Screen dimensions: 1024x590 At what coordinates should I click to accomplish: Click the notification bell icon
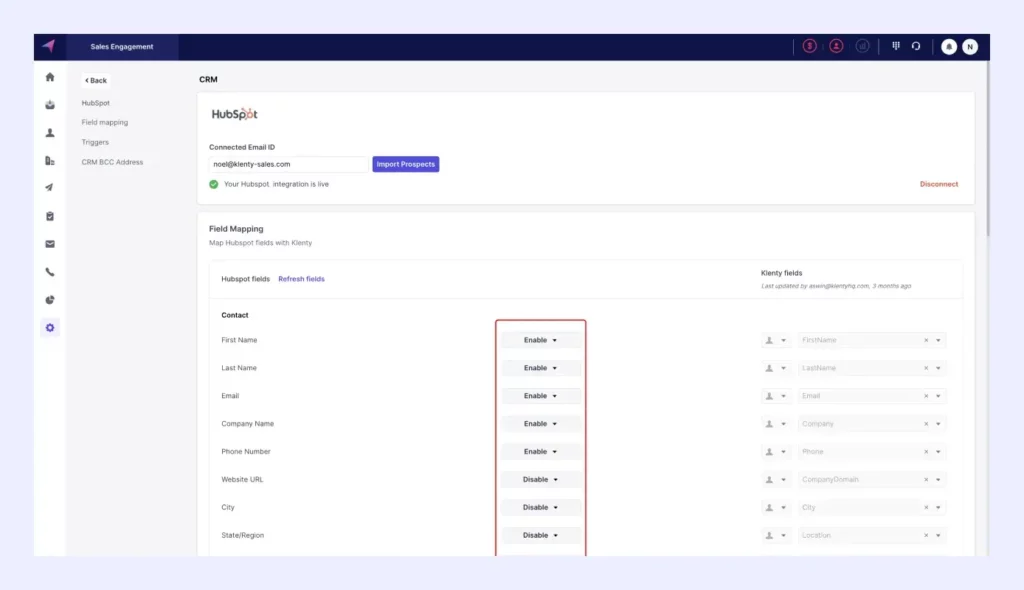[x=949, y=47]
